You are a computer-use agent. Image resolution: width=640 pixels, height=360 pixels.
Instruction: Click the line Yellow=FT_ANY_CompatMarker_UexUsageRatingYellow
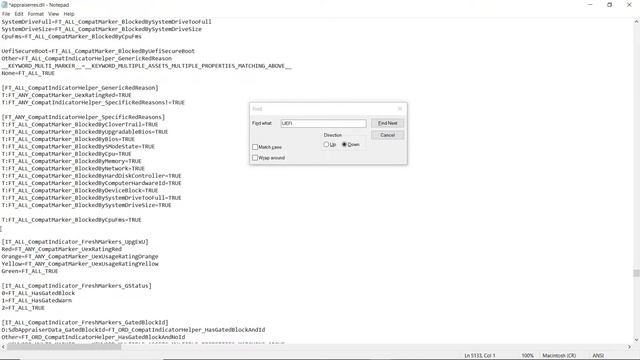click(80, 264)
